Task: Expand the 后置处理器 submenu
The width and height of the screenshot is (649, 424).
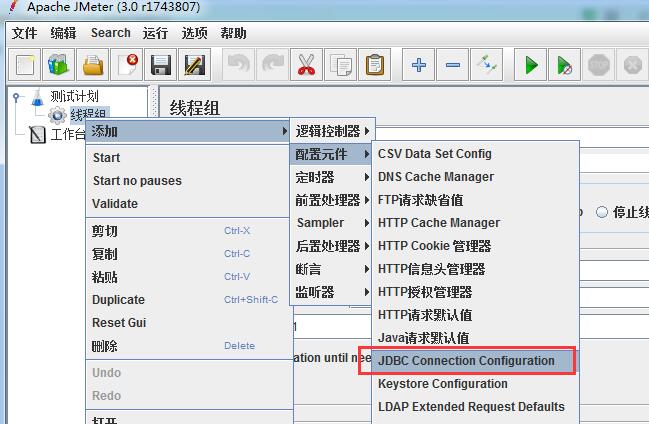Action: (x=331, y=246)
